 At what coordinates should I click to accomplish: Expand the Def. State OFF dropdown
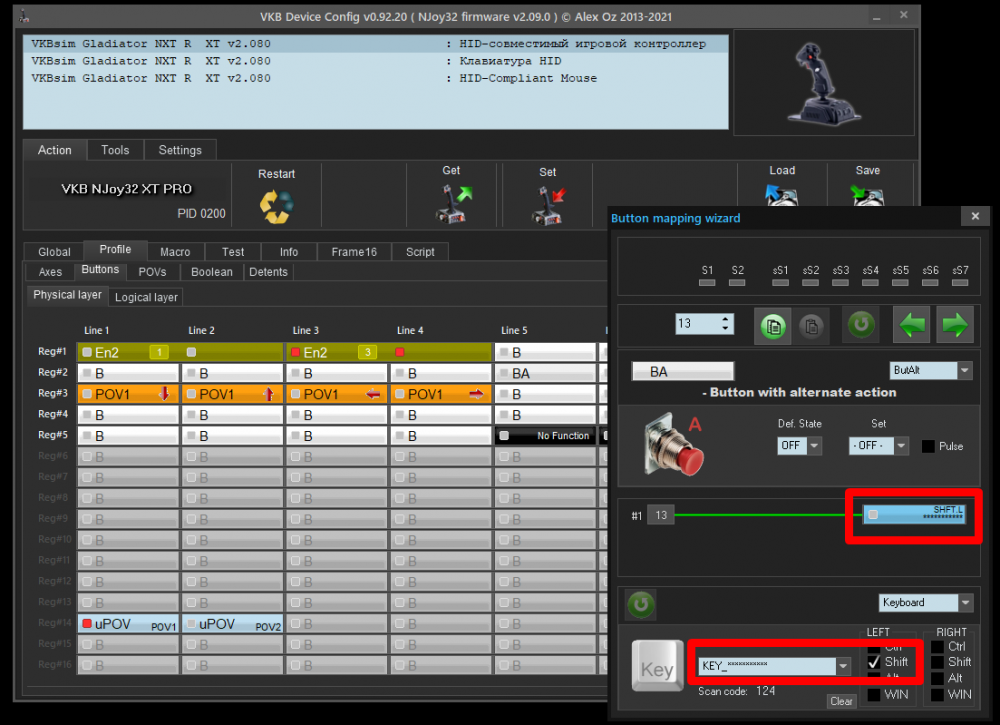pos(814,446)
